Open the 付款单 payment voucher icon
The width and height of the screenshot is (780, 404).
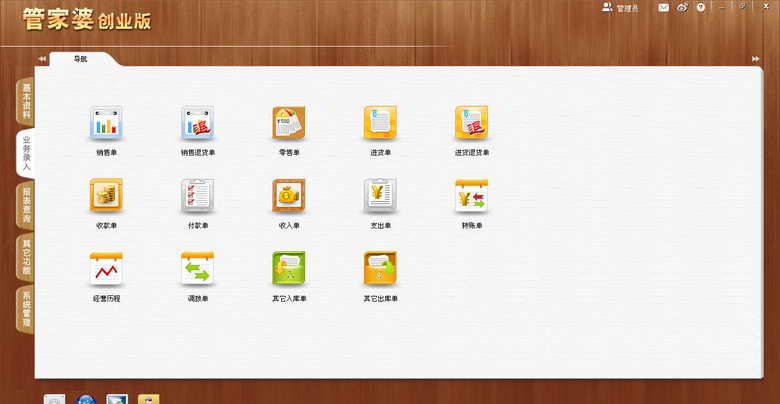(x=197, y=196)
